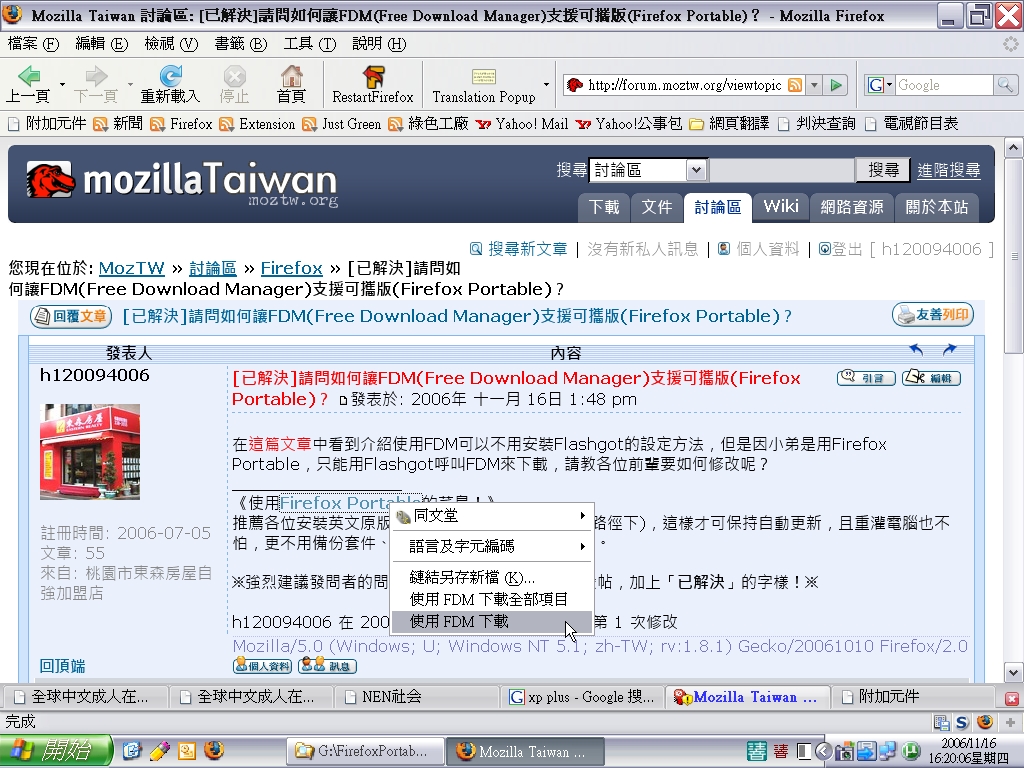Open the Google search engine dropdown
The height and width of the screenshot is (768, 1024).
(880, 85)
